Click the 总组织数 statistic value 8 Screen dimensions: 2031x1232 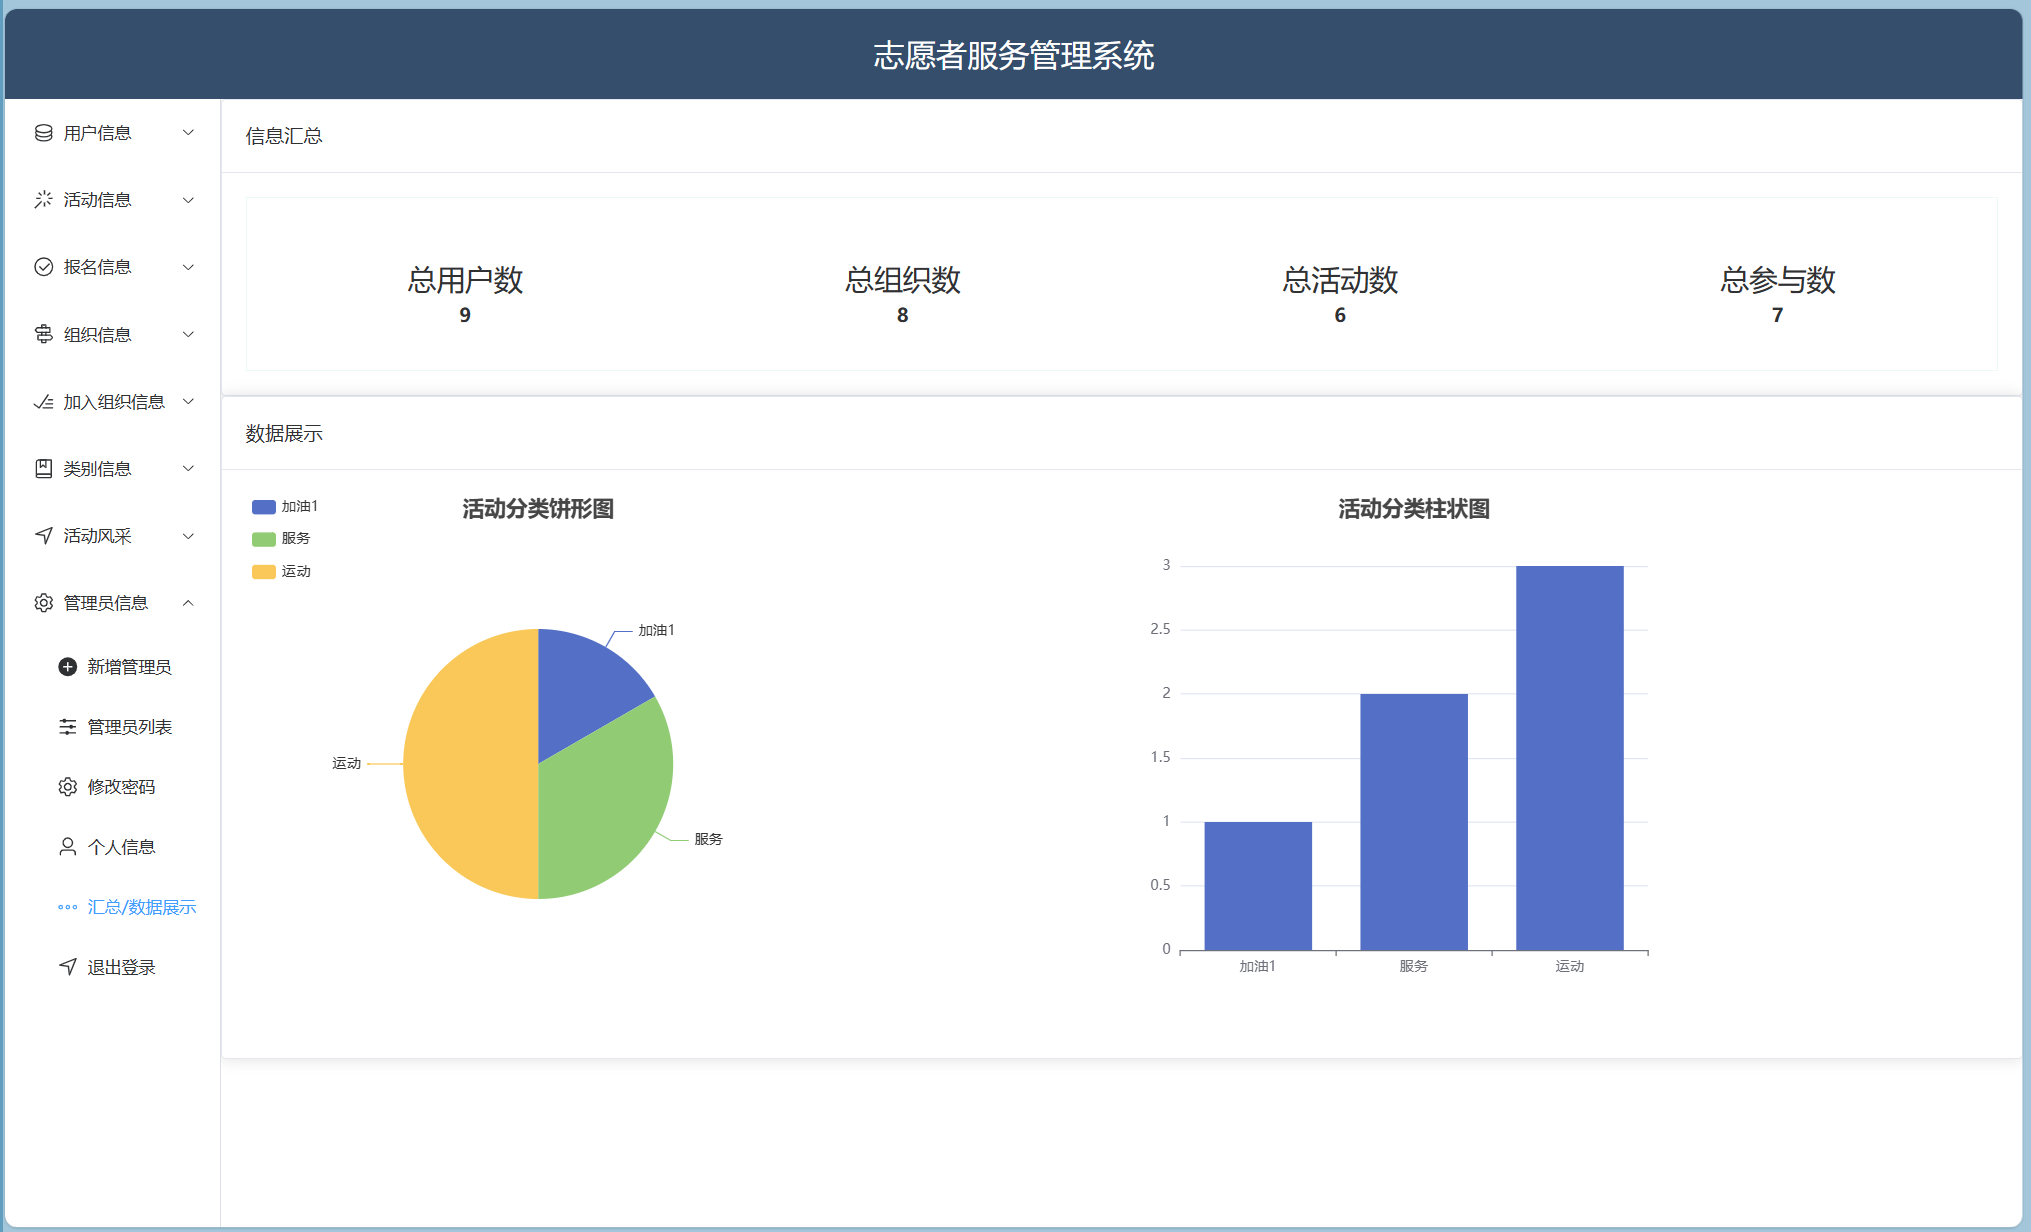point(903,315)
